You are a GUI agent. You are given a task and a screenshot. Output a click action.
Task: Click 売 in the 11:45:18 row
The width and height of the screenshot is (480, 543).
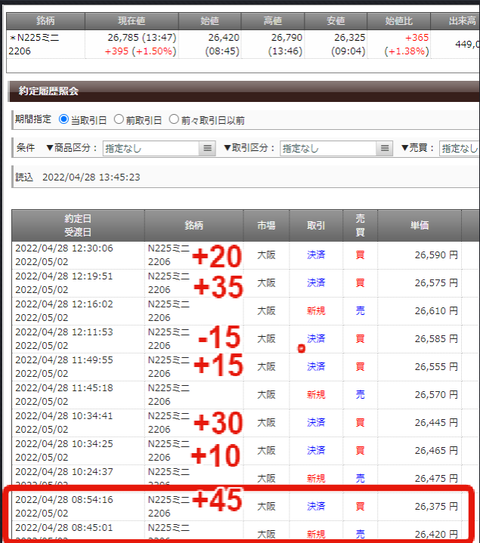[x=360, y=395]
